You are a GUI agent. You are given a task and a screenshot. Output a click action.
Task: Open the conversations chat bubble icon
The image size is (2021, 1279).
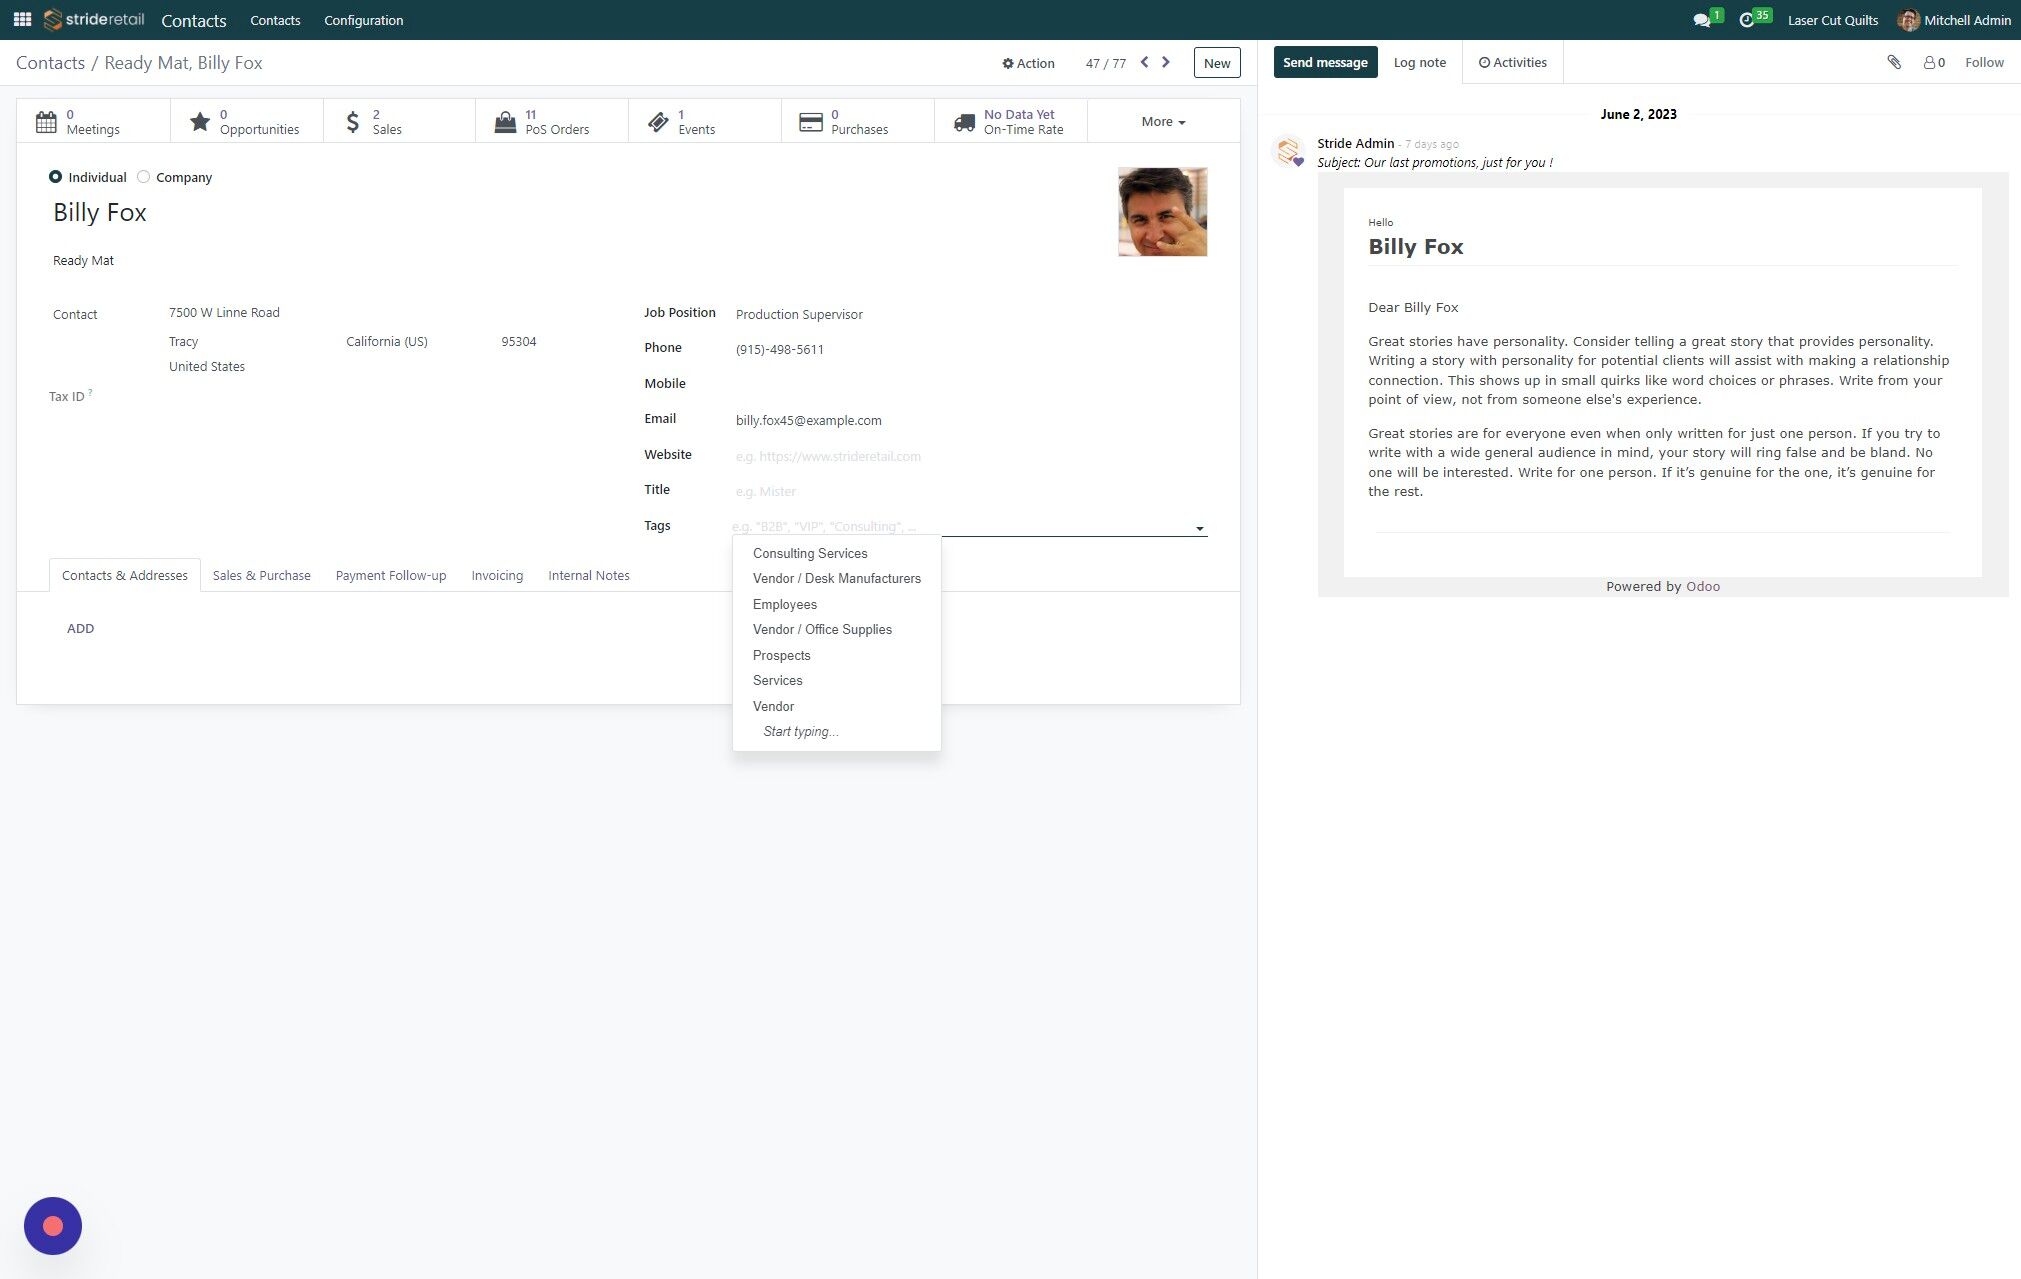click(x=1701, y=20)
